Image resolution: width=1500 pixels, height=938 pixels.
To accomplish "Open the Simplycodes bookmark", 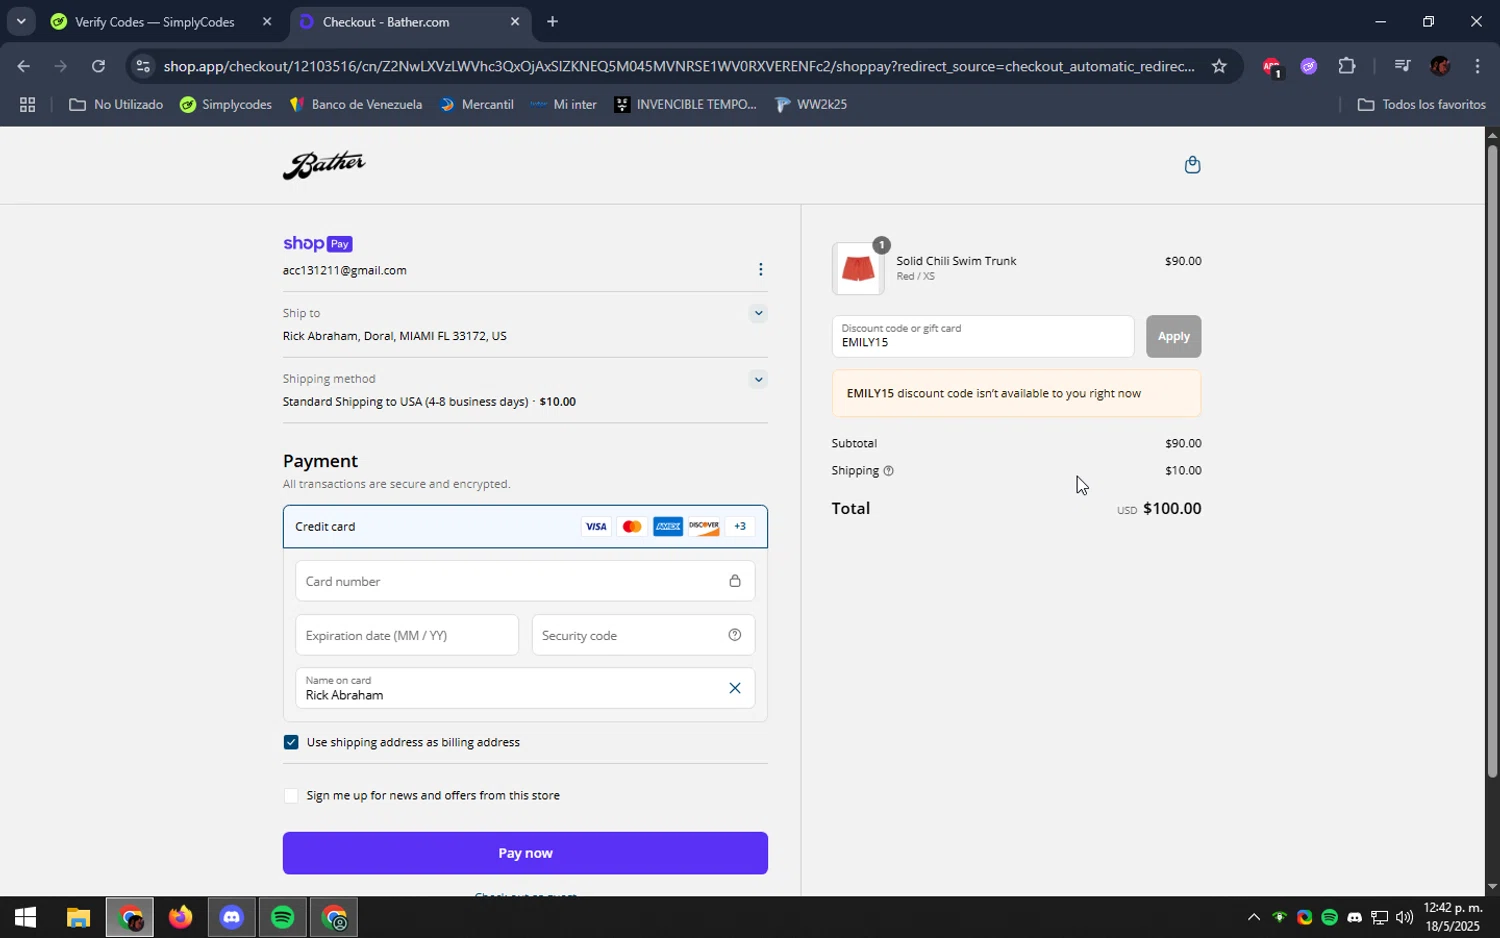I will point(226,104).
